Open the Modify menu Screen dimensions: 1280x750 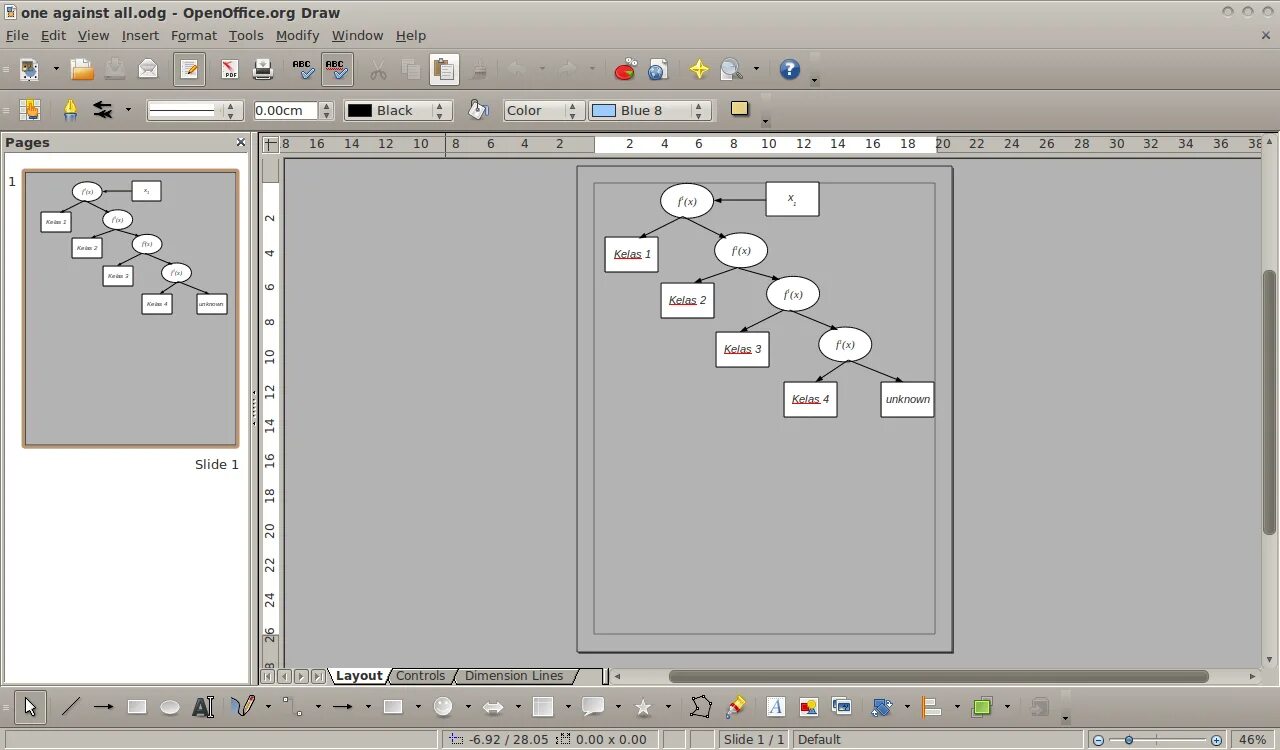(x=297, y=35)
